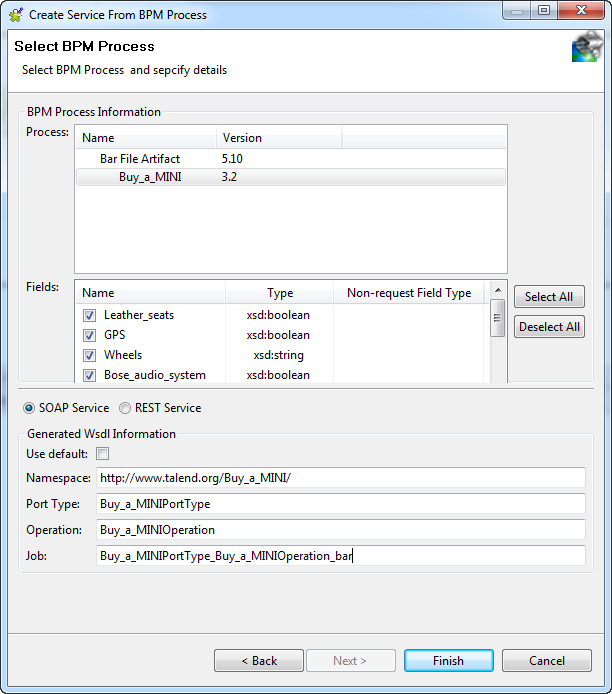Click the Fields table Type column header

click(x=280, y=293)
